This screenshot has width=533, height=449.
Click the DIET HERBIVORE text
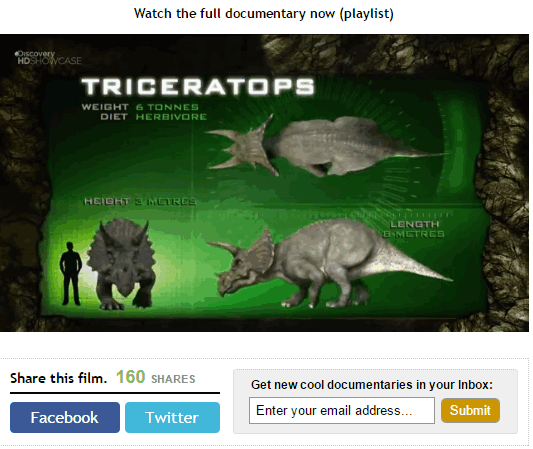coord(153,117)
